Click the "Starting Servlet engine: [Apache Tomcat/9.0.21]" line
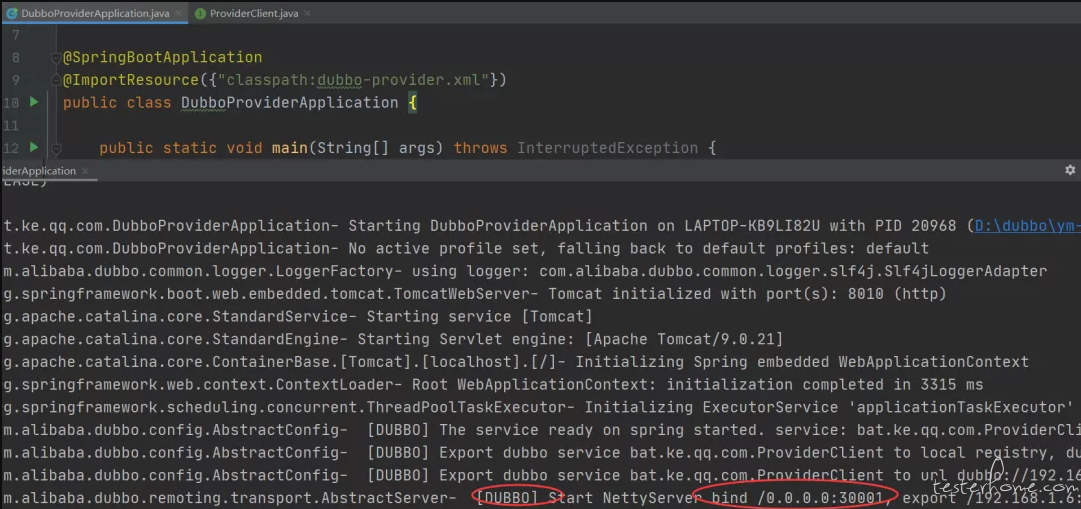This screenshot has height=509, width=1081. pyautogui.click(x=393, y=339)
